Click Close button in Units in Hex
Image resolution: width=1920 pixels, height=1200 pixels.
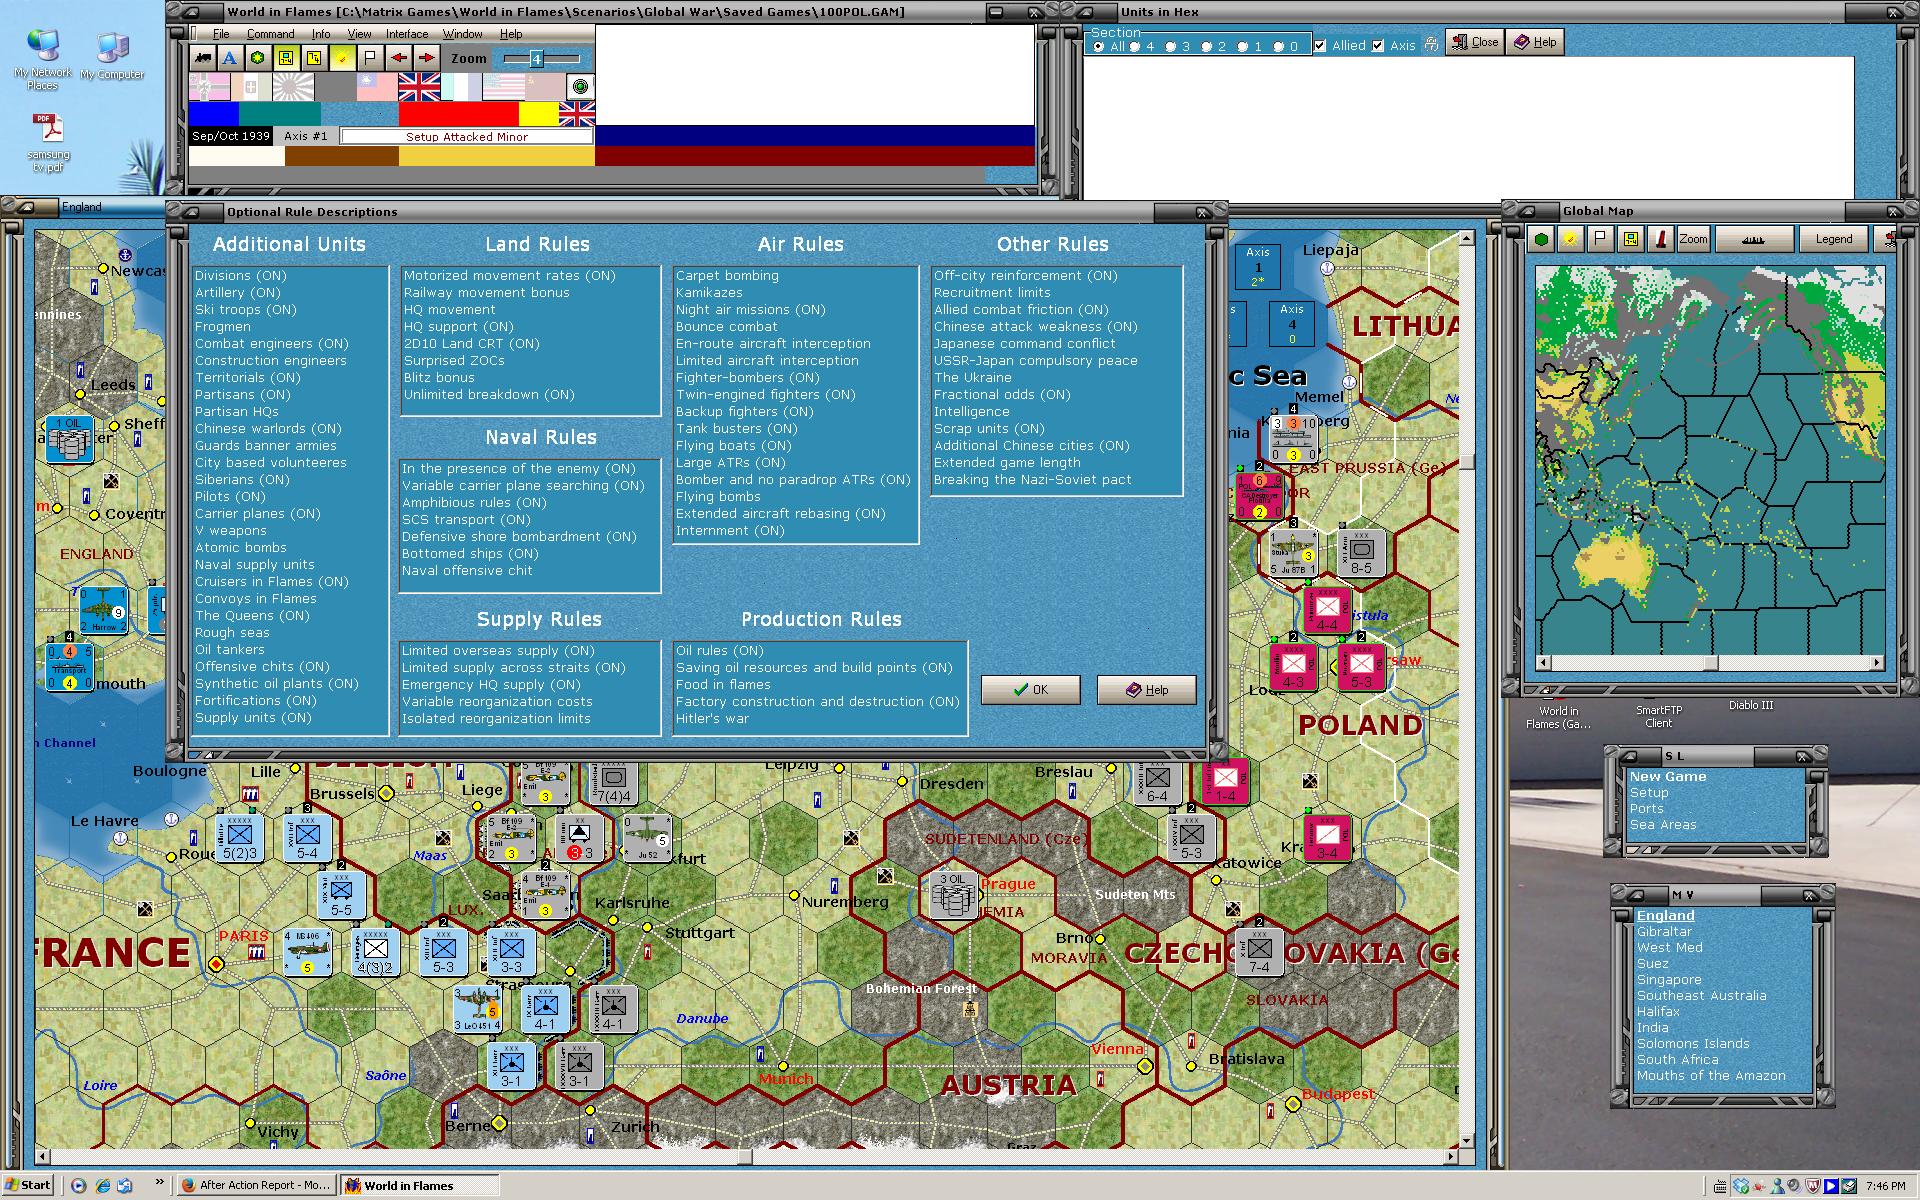[1474, 42]
